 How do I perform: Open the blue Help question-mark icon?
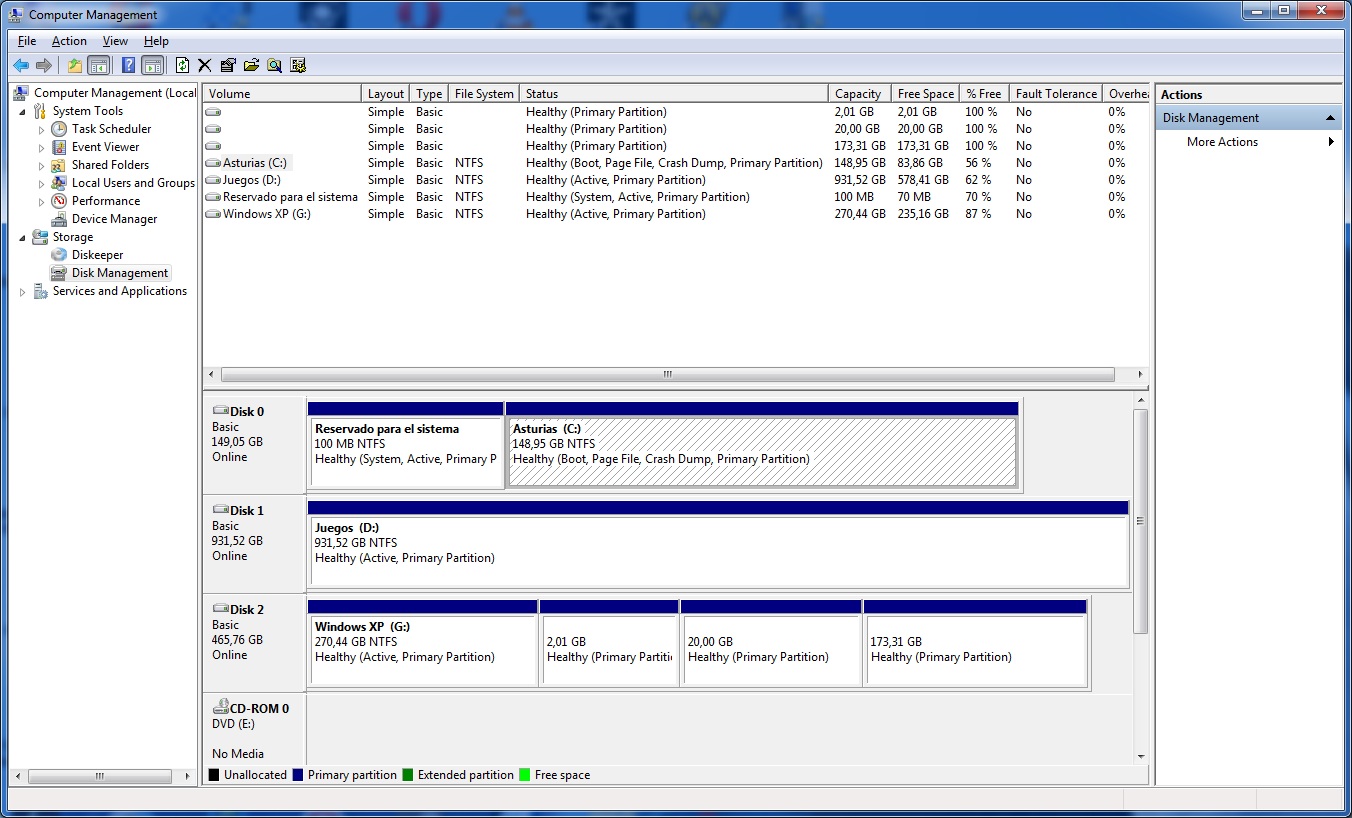(x=129, y=65)
